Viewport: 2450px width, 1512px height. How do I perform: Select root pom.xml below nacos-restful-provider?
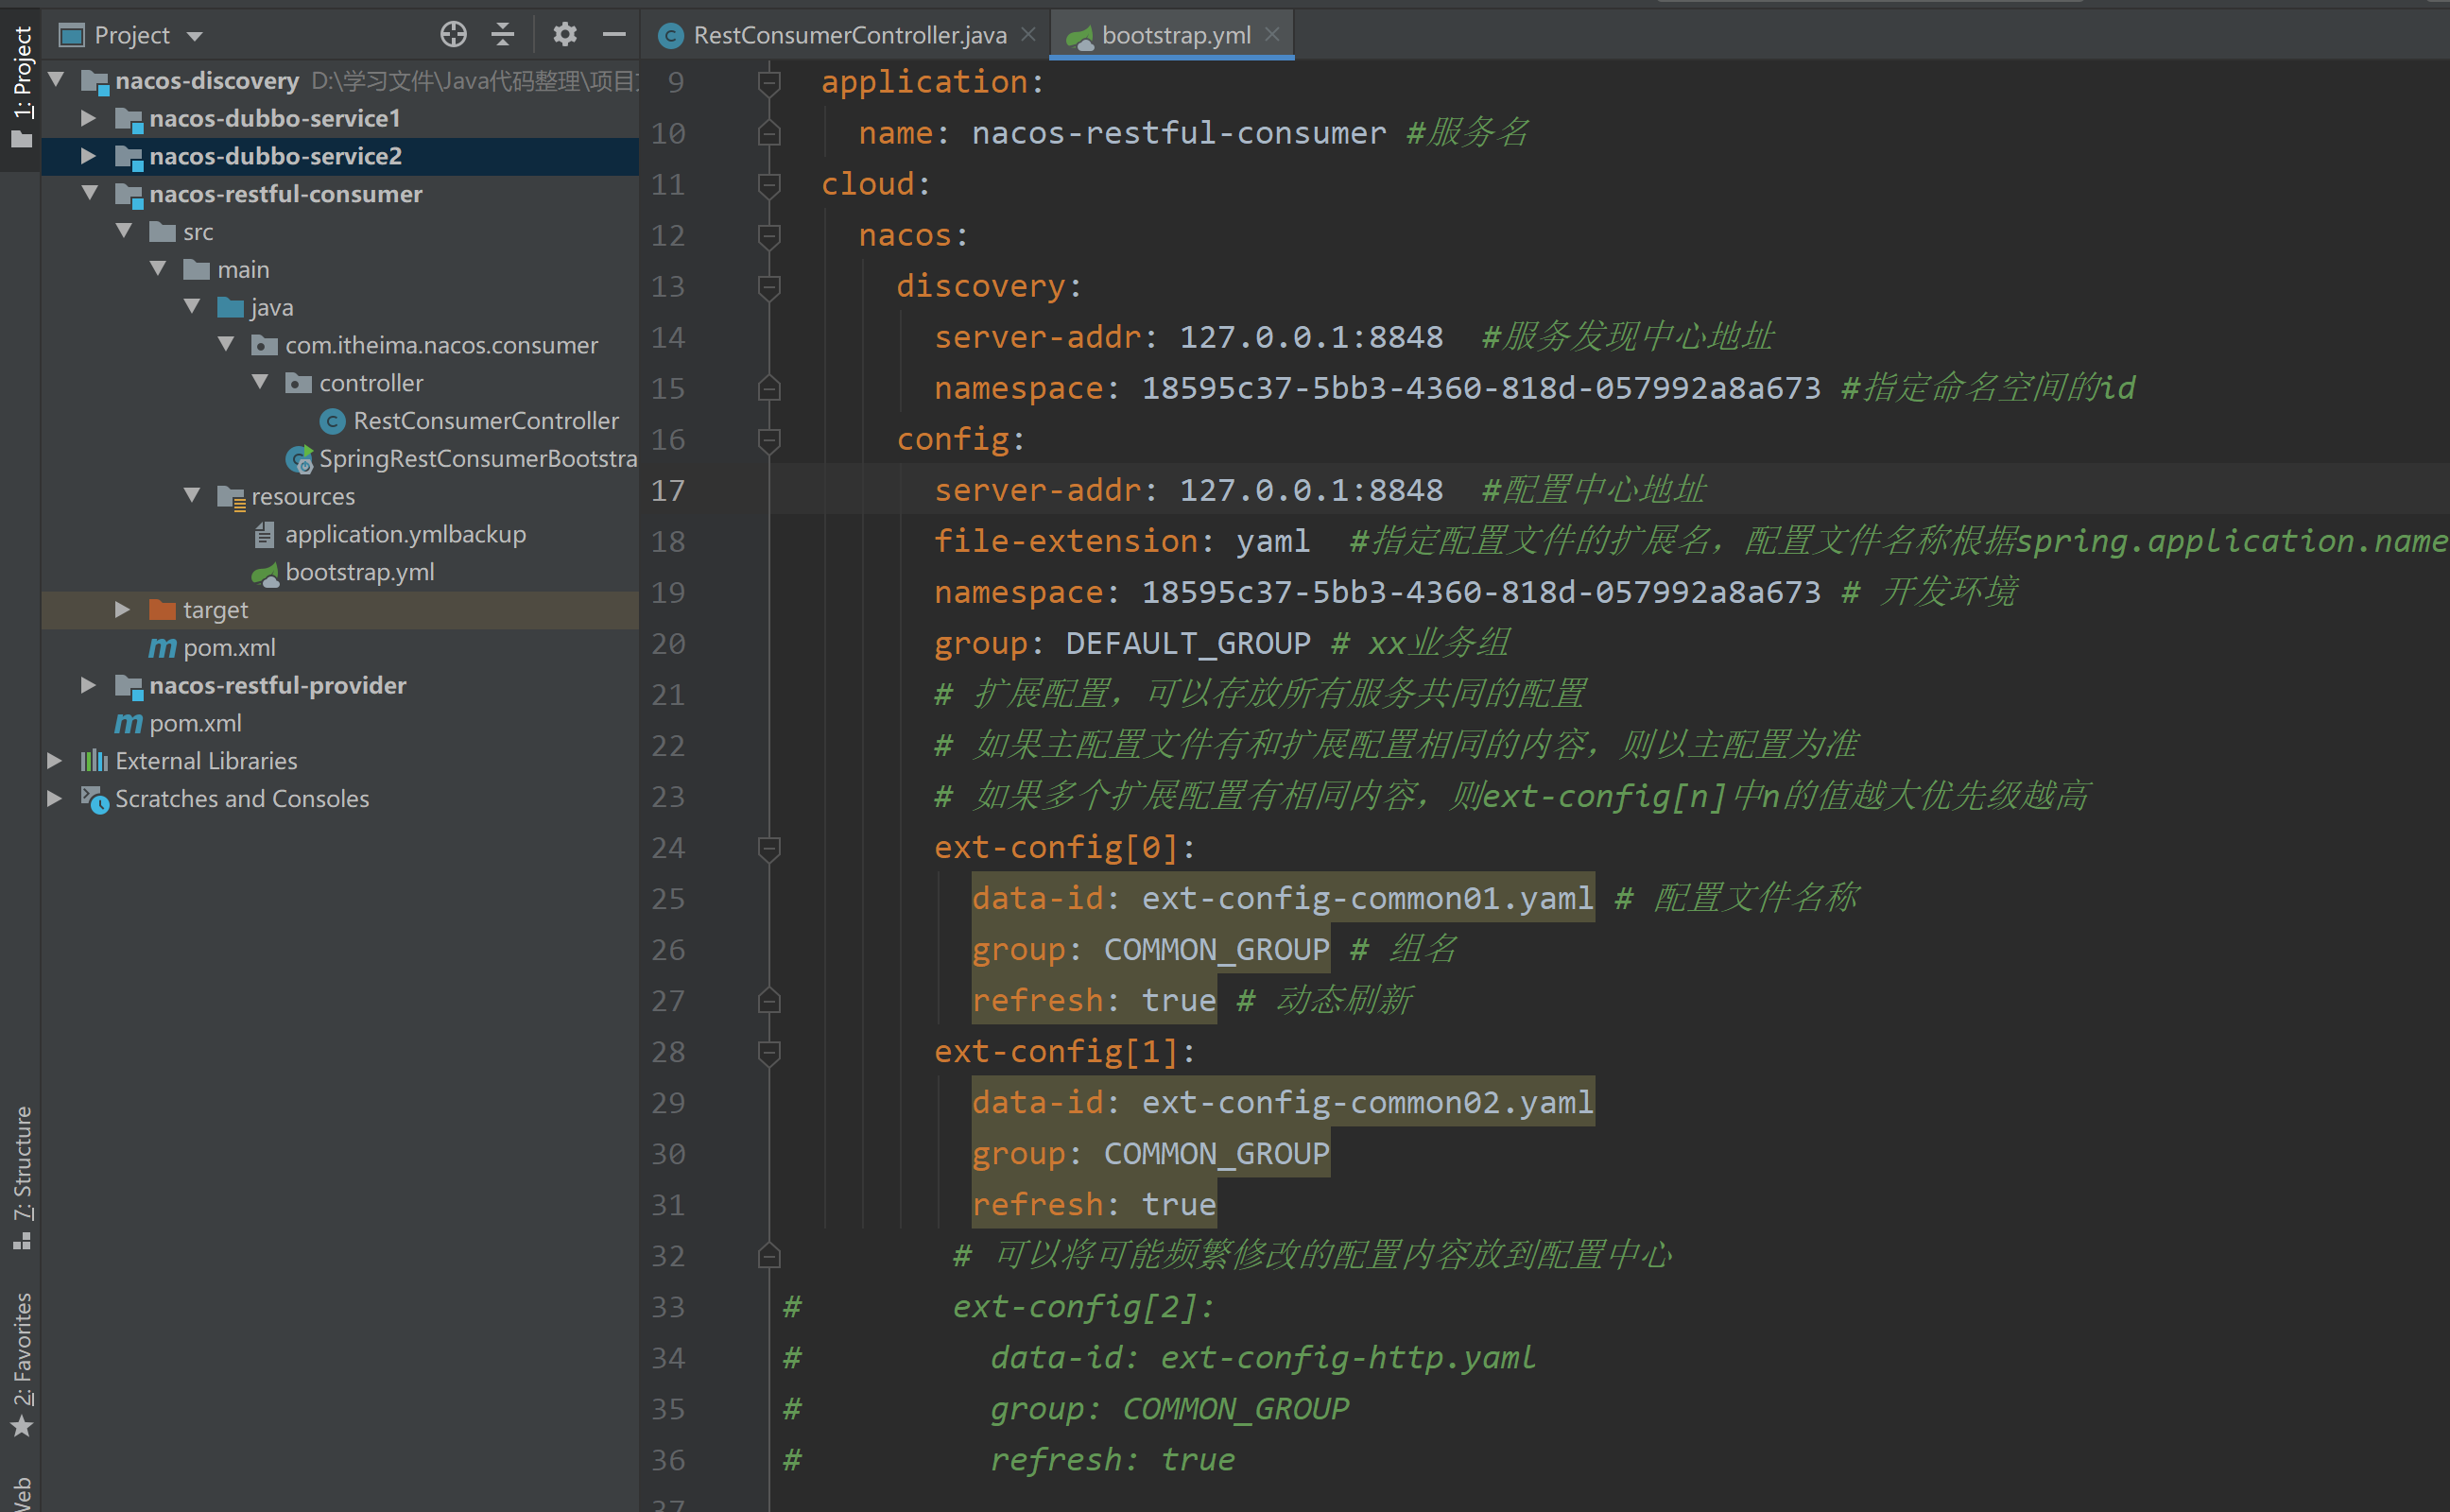[x=195, y=723]
